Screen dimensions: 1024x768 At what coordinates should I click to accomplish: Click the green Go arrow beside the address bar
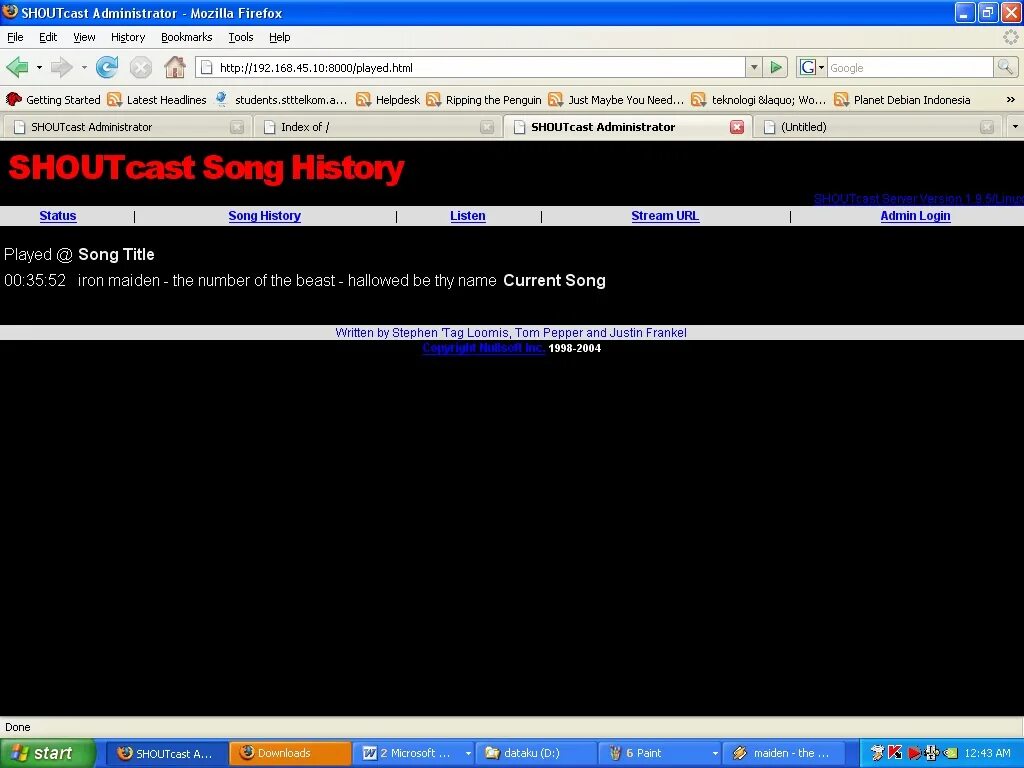[776, 67]
